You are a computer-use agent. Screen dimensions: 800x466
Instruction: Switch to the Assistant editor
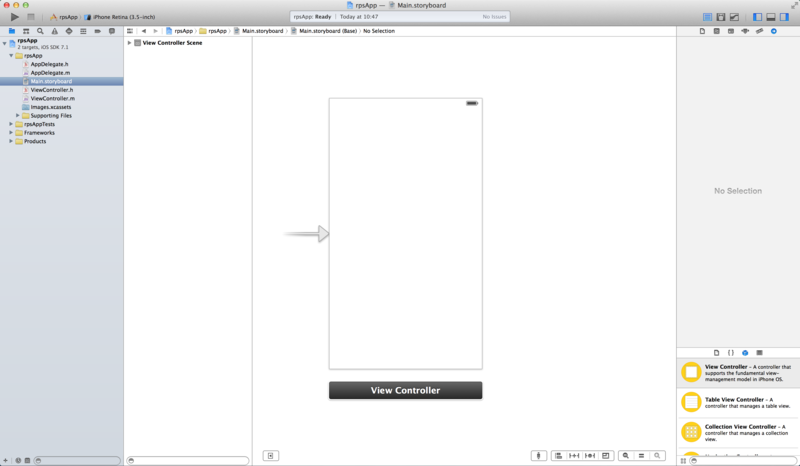721,17
